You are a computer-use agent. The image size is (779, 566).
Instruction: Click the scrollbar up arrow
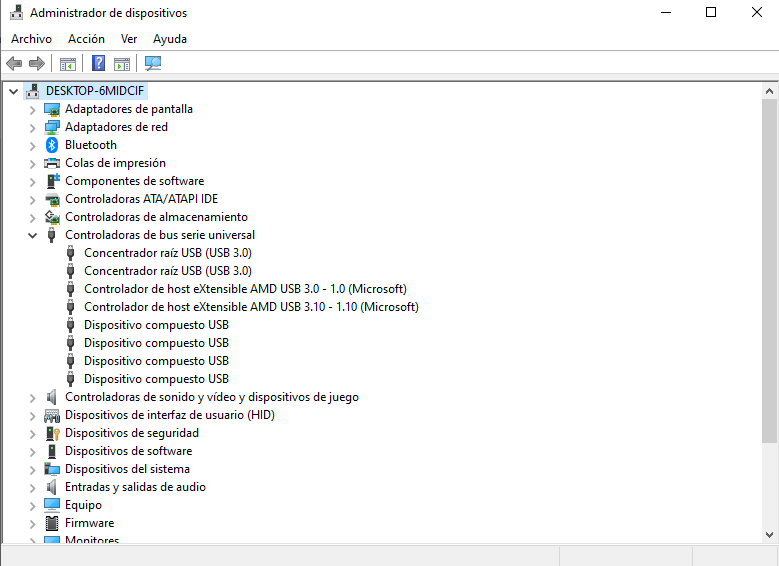click(x=769, y=91)
